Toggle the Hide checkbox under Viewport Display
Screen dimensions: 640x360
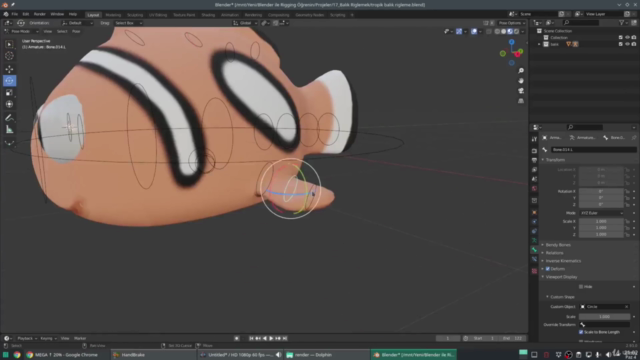(581, 287)
